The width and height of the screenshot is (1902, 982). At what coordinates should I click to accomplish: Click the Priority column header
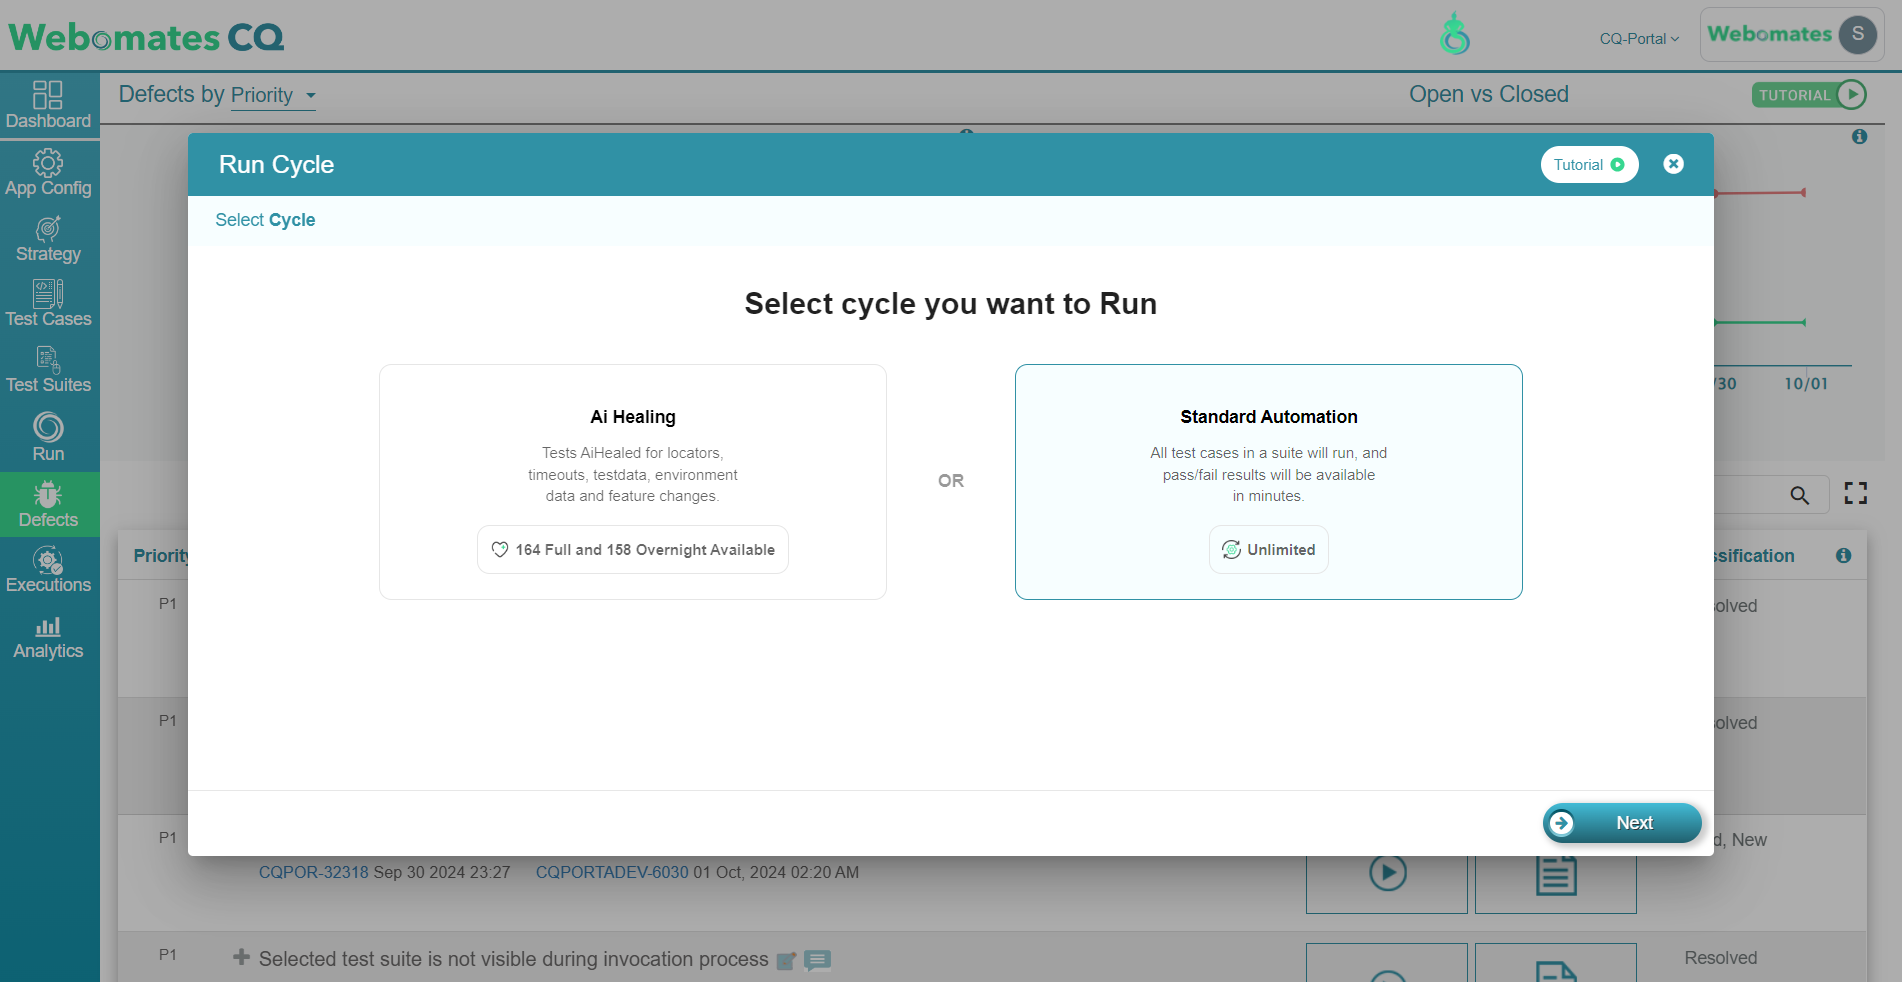[161, 556]
